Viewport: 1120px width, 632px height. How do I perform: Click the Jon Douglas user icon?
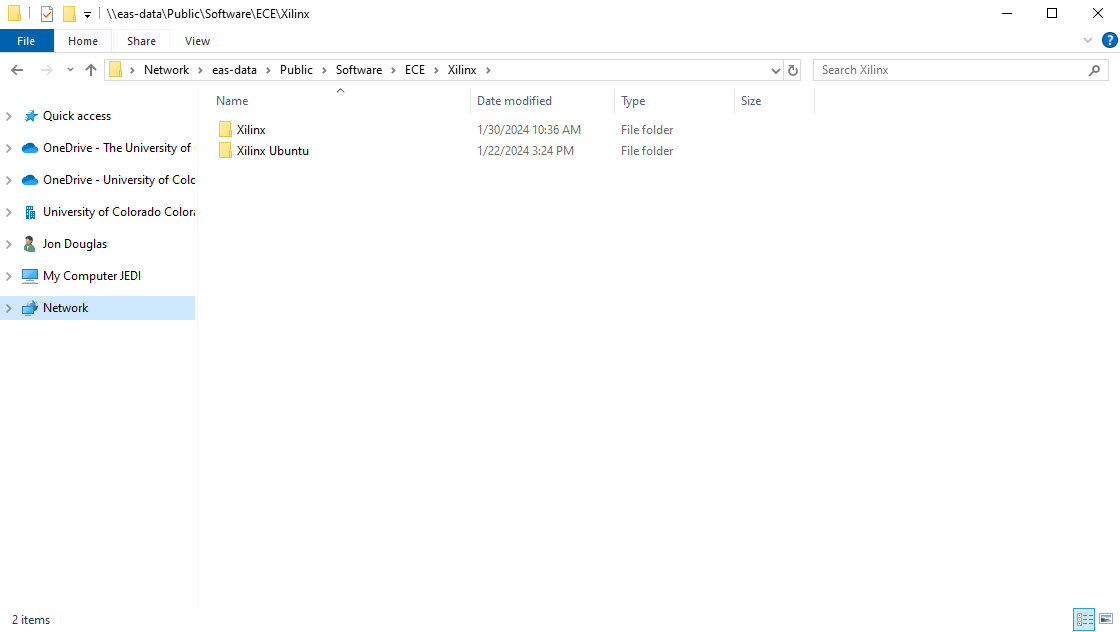pyautogui.click(x=29, y=244)
